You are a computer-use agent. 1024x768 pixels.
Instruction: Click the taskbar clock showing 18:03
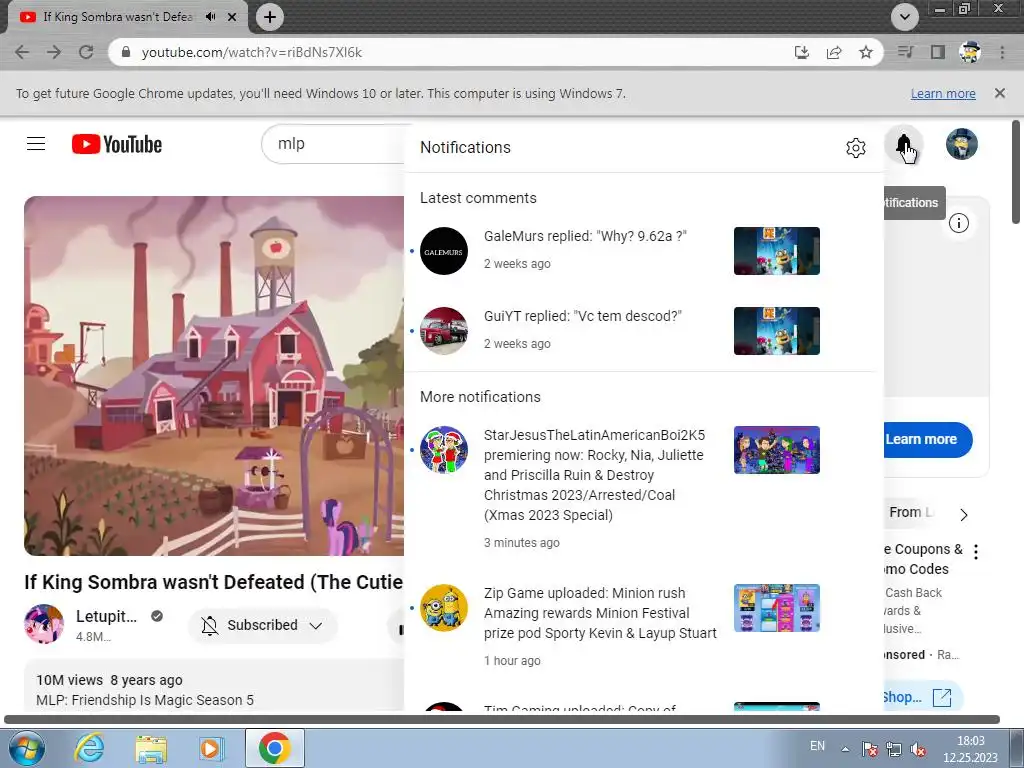970,749
